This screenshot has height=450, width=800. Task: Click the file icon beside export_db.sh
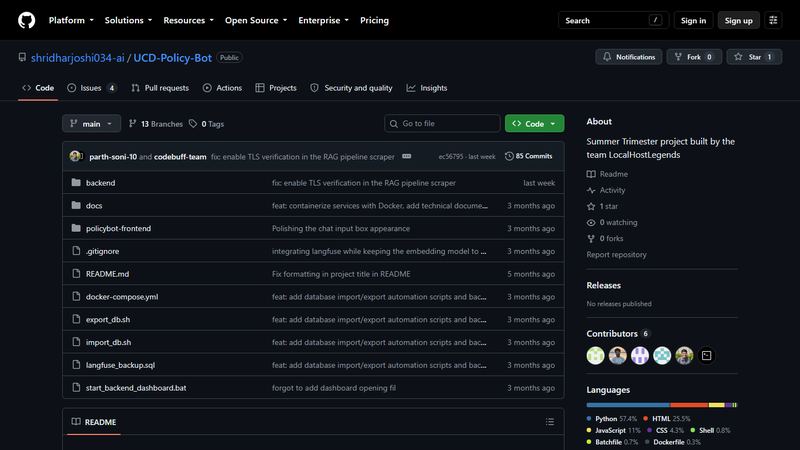tap(76, 319)
